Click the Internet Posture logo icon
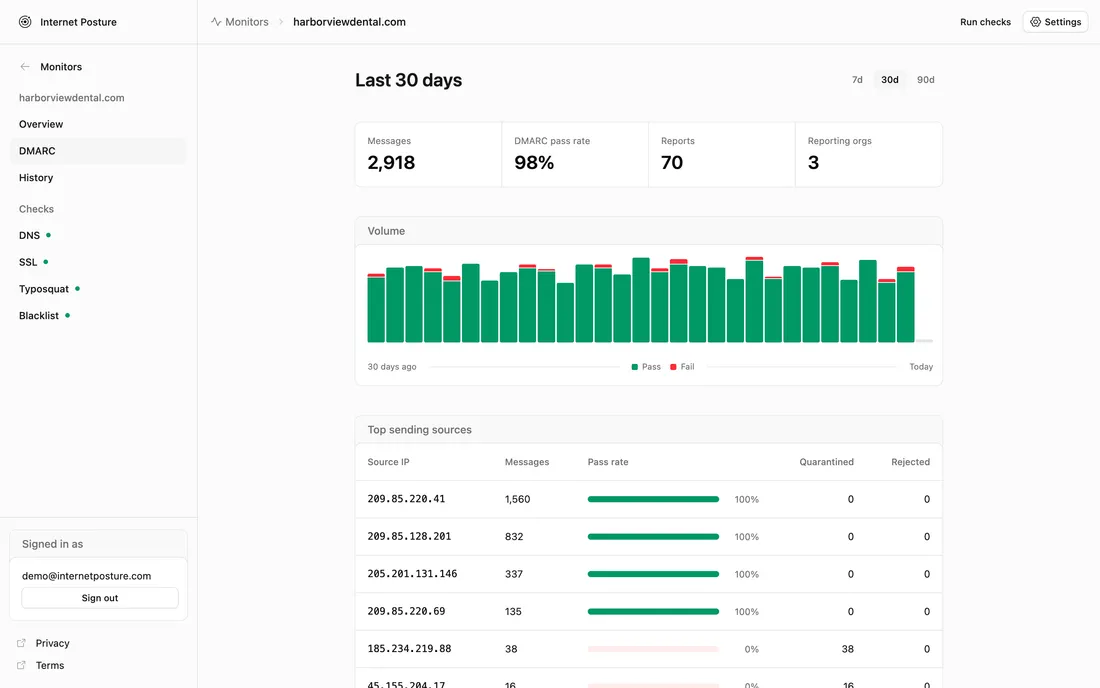The image size is (1100, 688). pyautogui.click(x=25, y=22)
